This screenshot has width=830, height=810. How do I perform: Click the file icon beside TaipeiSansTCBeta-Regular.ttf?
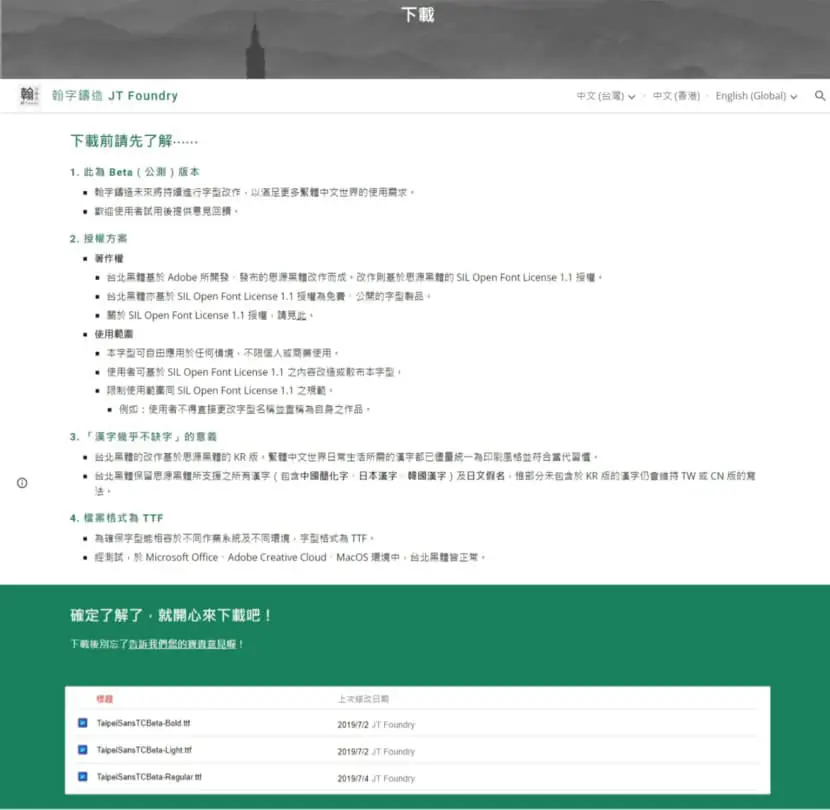pyautogui.click(x=83, y=777)
